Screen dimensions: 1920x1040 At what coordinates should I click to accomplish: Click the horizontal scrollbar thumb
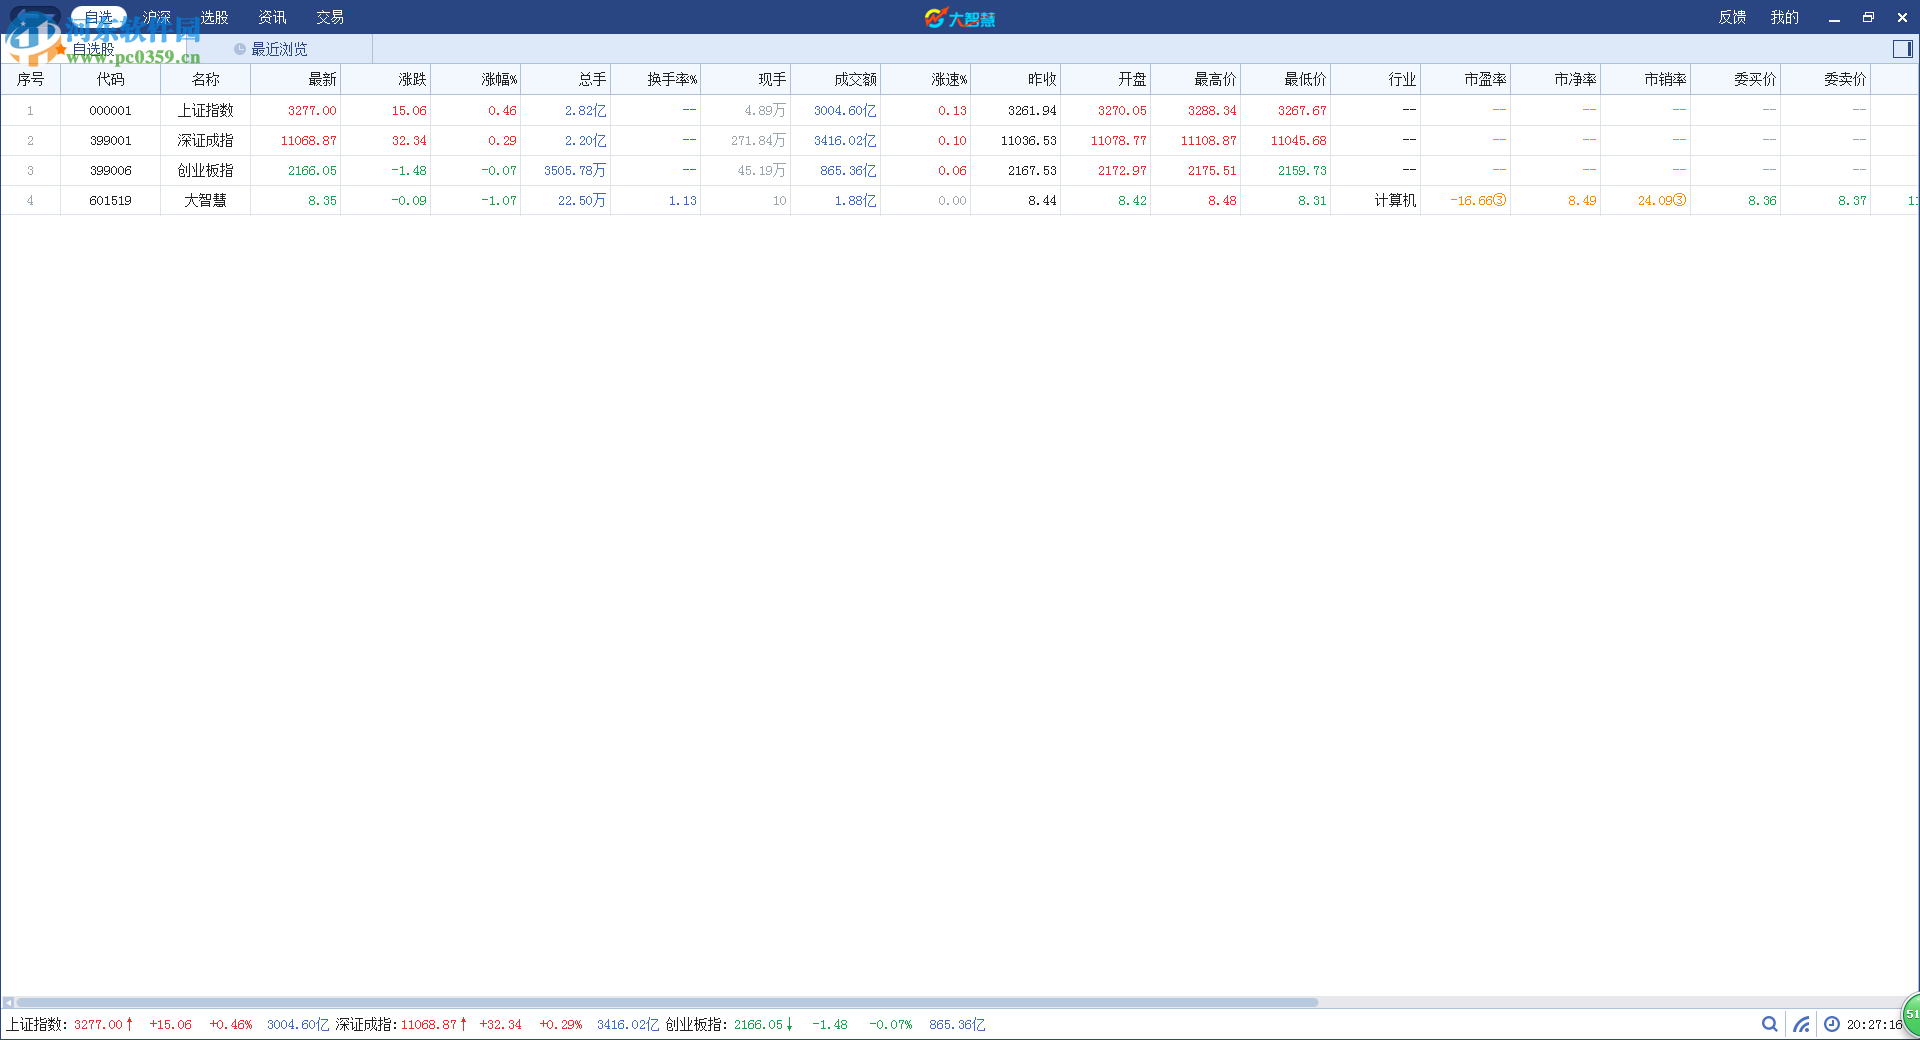[x=667, y=1002]
